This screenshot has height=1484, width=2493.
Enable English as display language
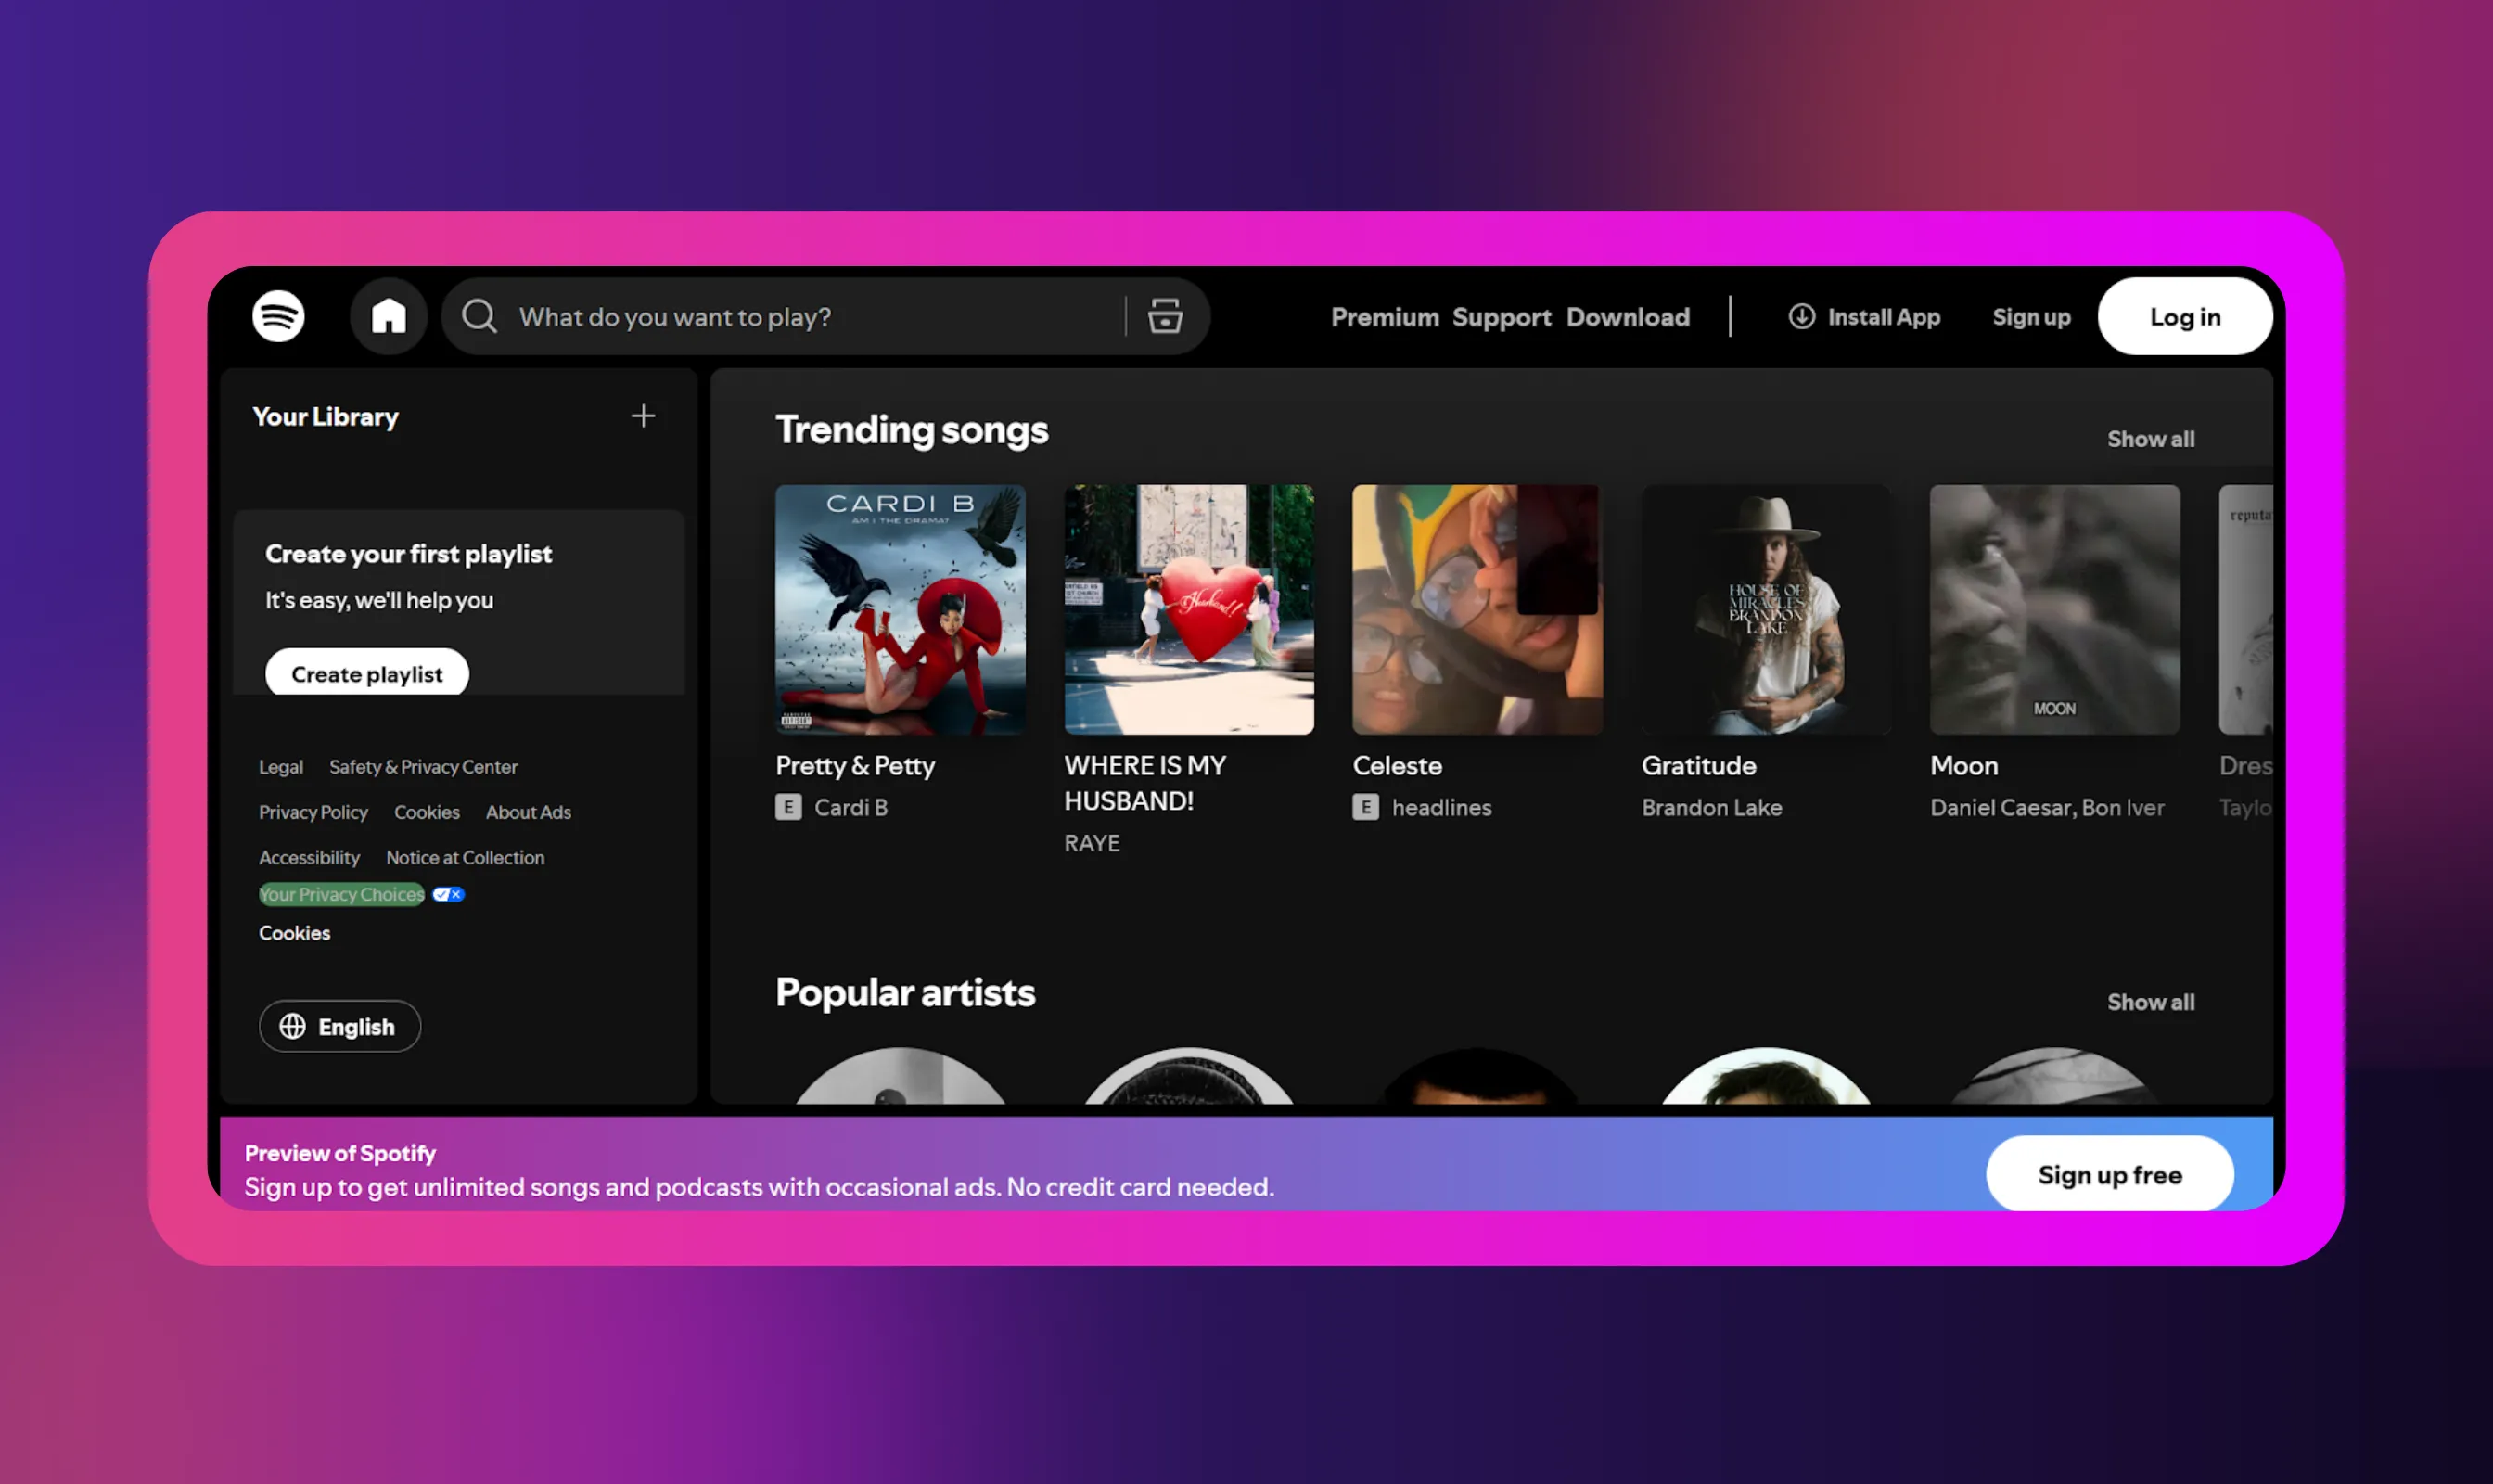point(340,1026)
